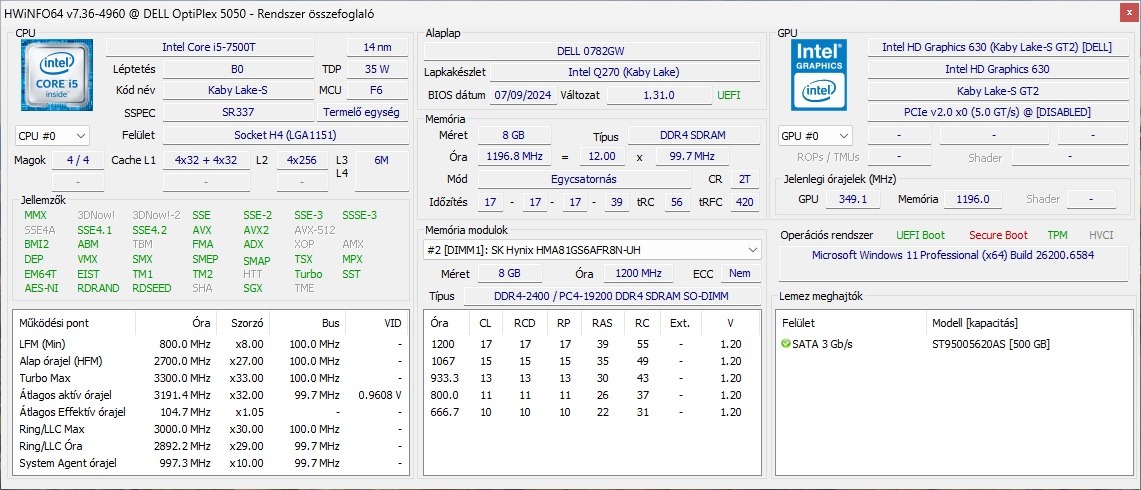Select the System Agent órajel row
Image resolution: width=1141 pixels, height=490 pixels.
211,463
